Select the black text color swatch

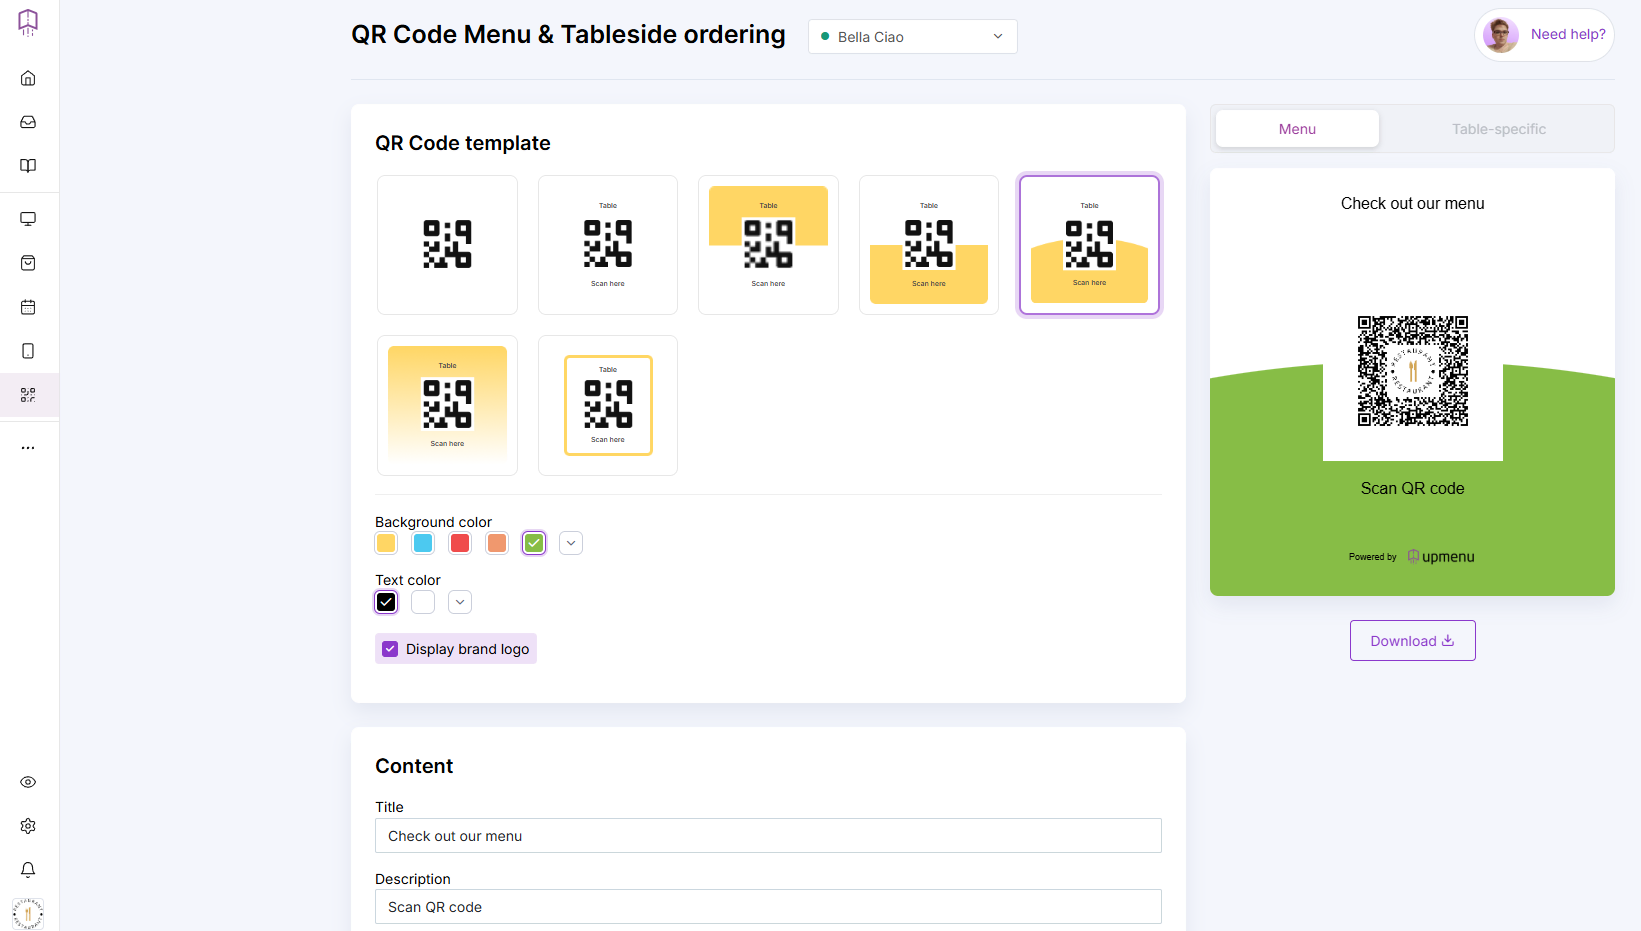(386, 602)
